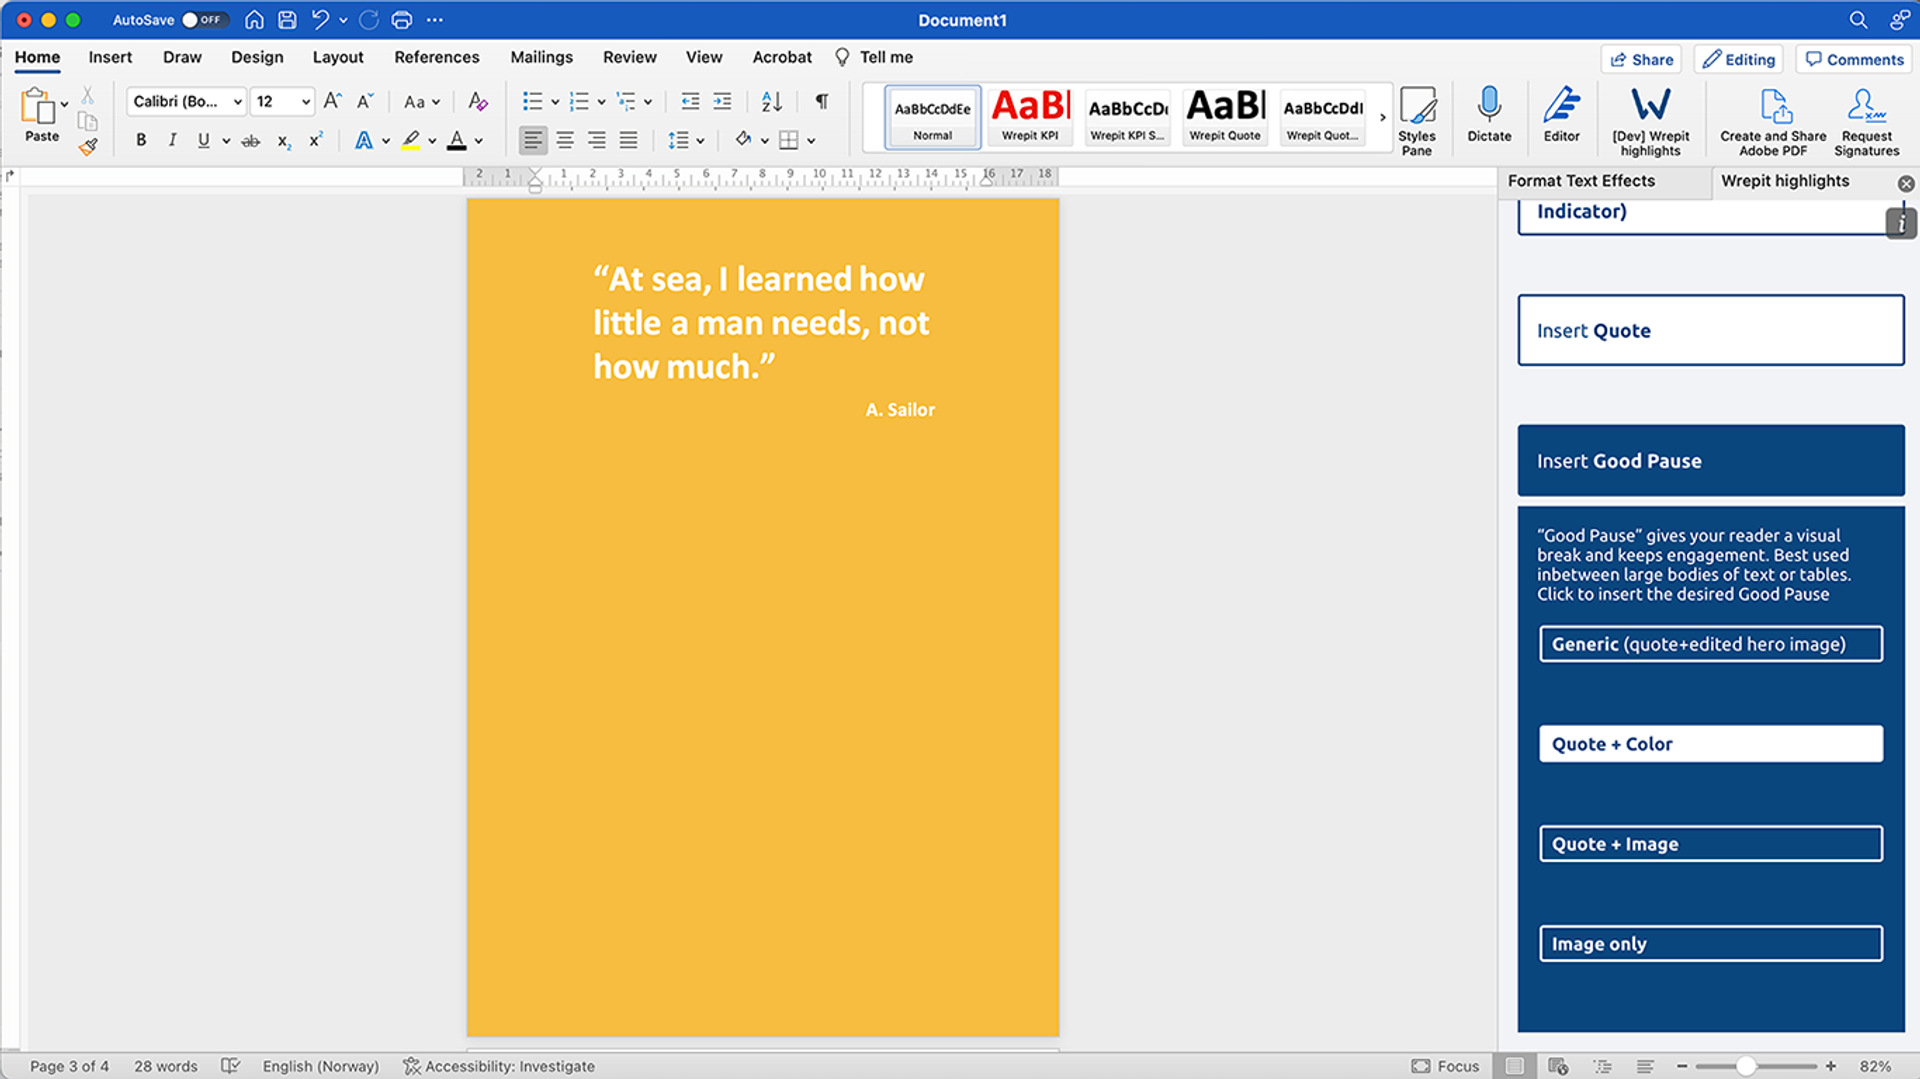The image size is (1920, 1079).
Task: Open the Dictate tool
Action: (1489, 118)
